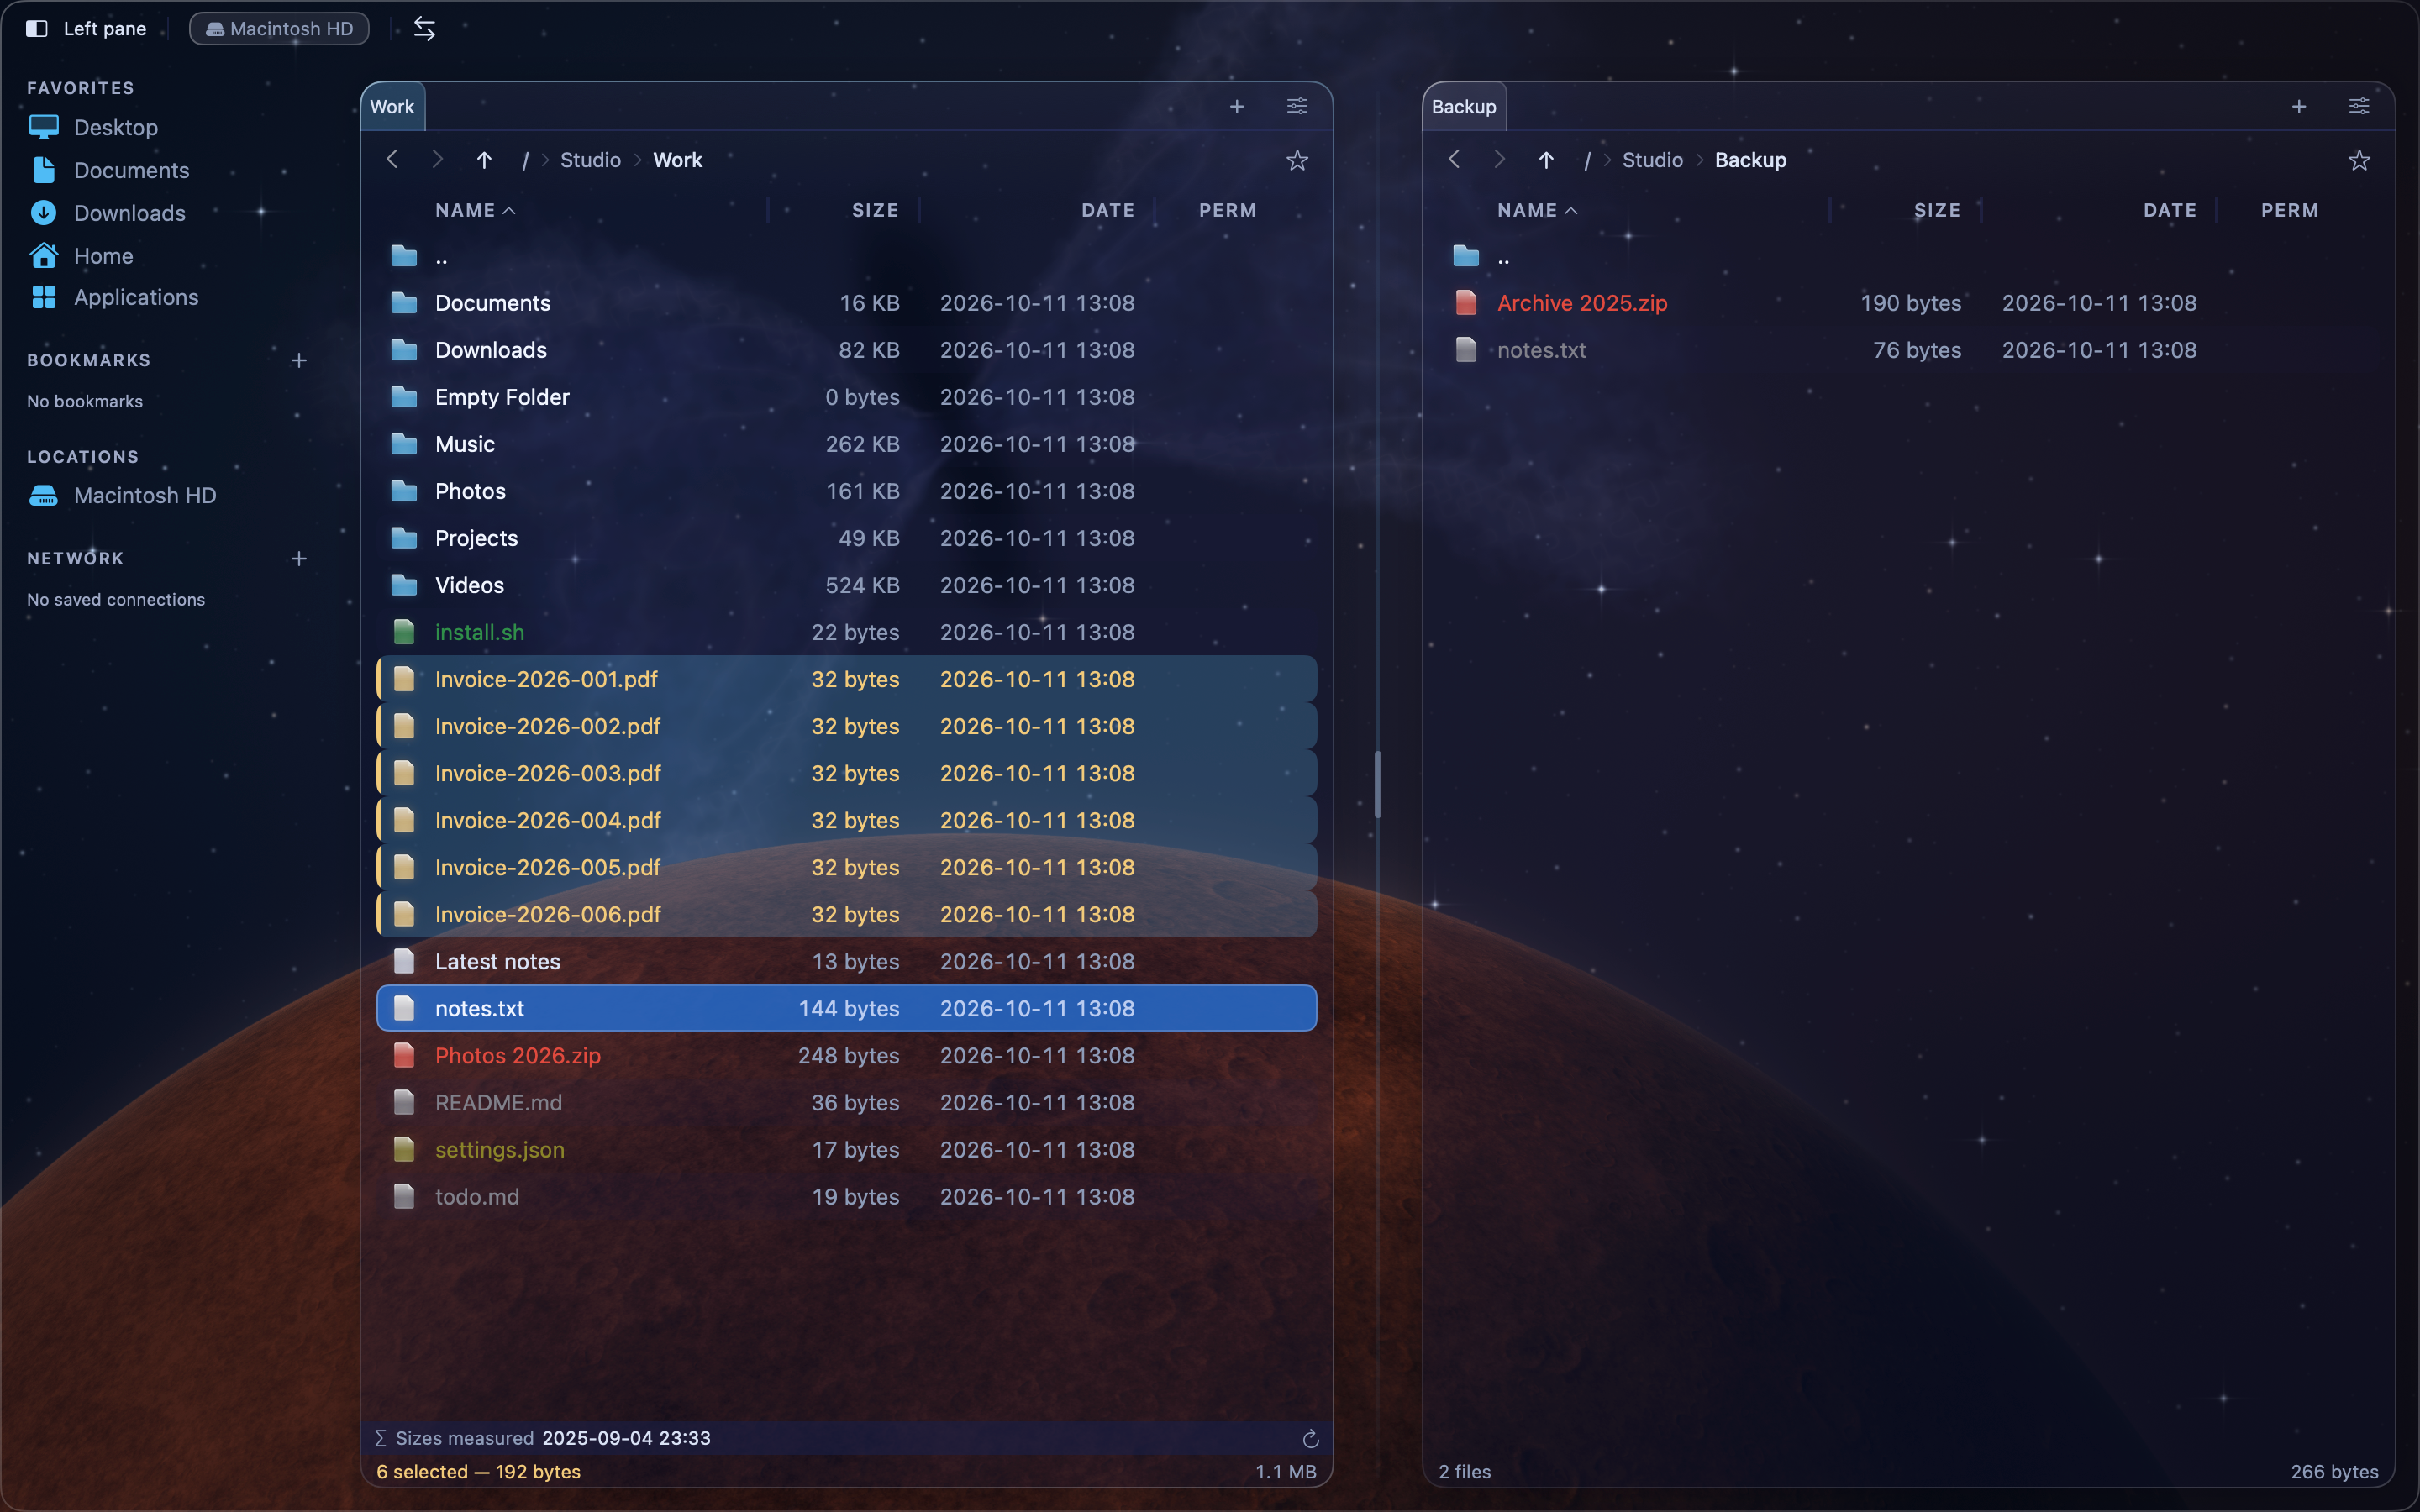Open view options sliders in Backup pane

tap(2359, 106)
